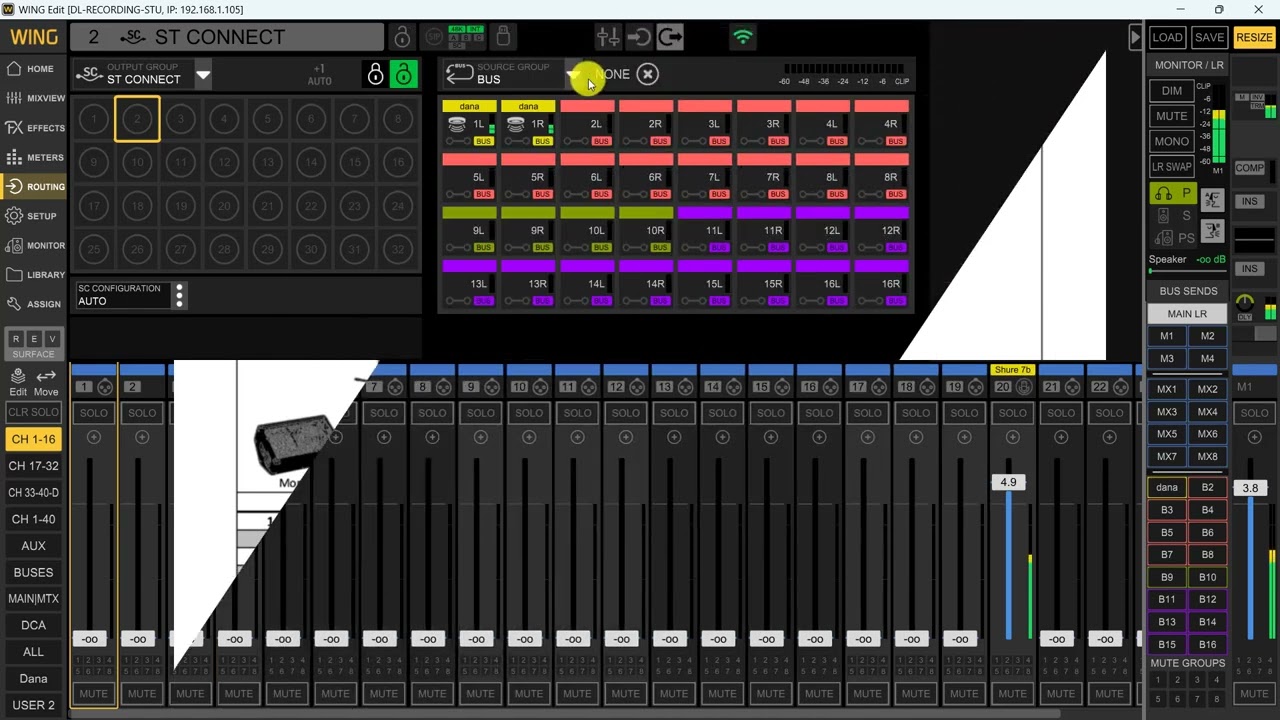Image resolution: width=1280 pixels, height=720 pixels.
Task: Click the USB drive icon in the top bar
Action: tap(503, 37)
